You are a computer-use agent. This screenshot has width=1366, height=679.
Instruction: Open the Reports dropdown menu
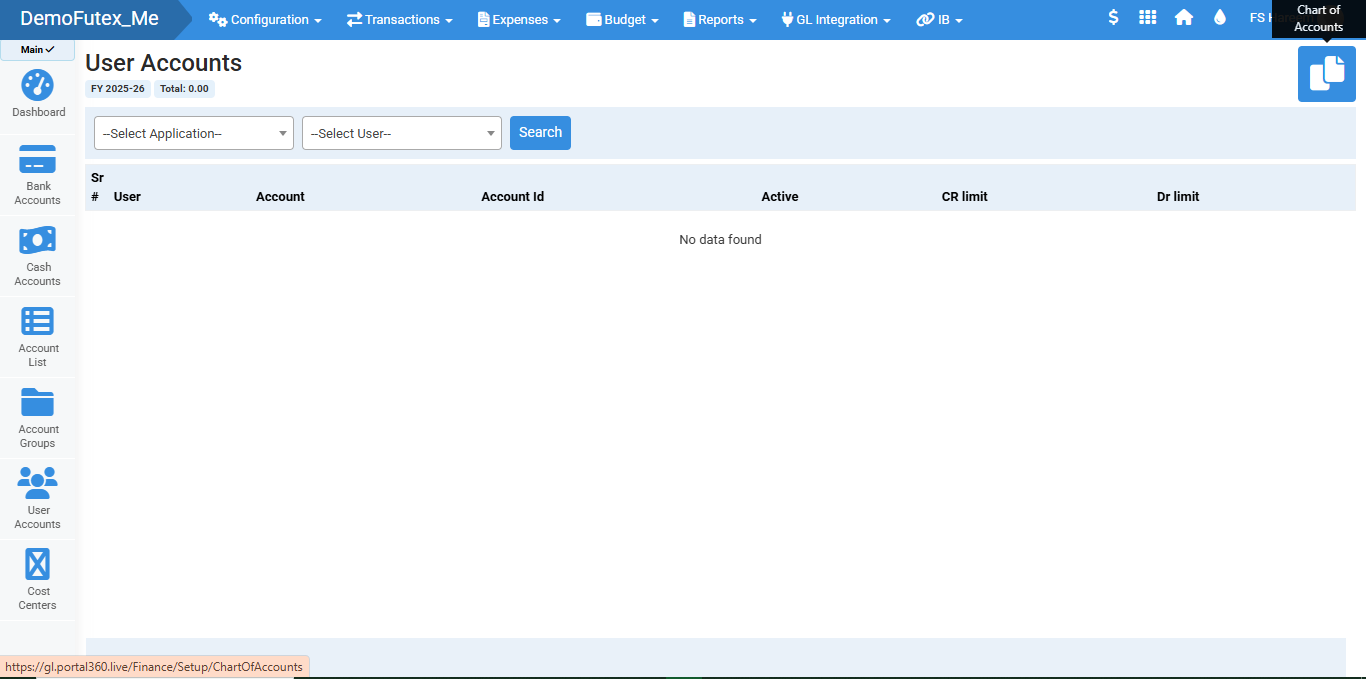click(719, 20)
